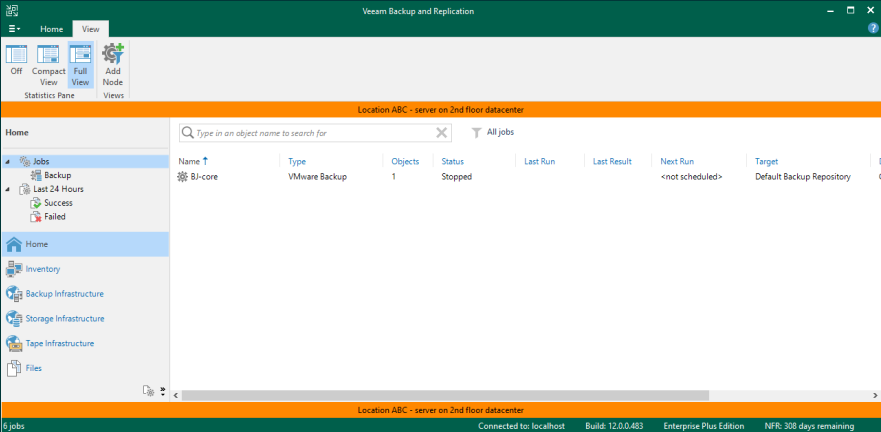Minimize the Veeam window

pyautogui.click(x=831, y=10)
